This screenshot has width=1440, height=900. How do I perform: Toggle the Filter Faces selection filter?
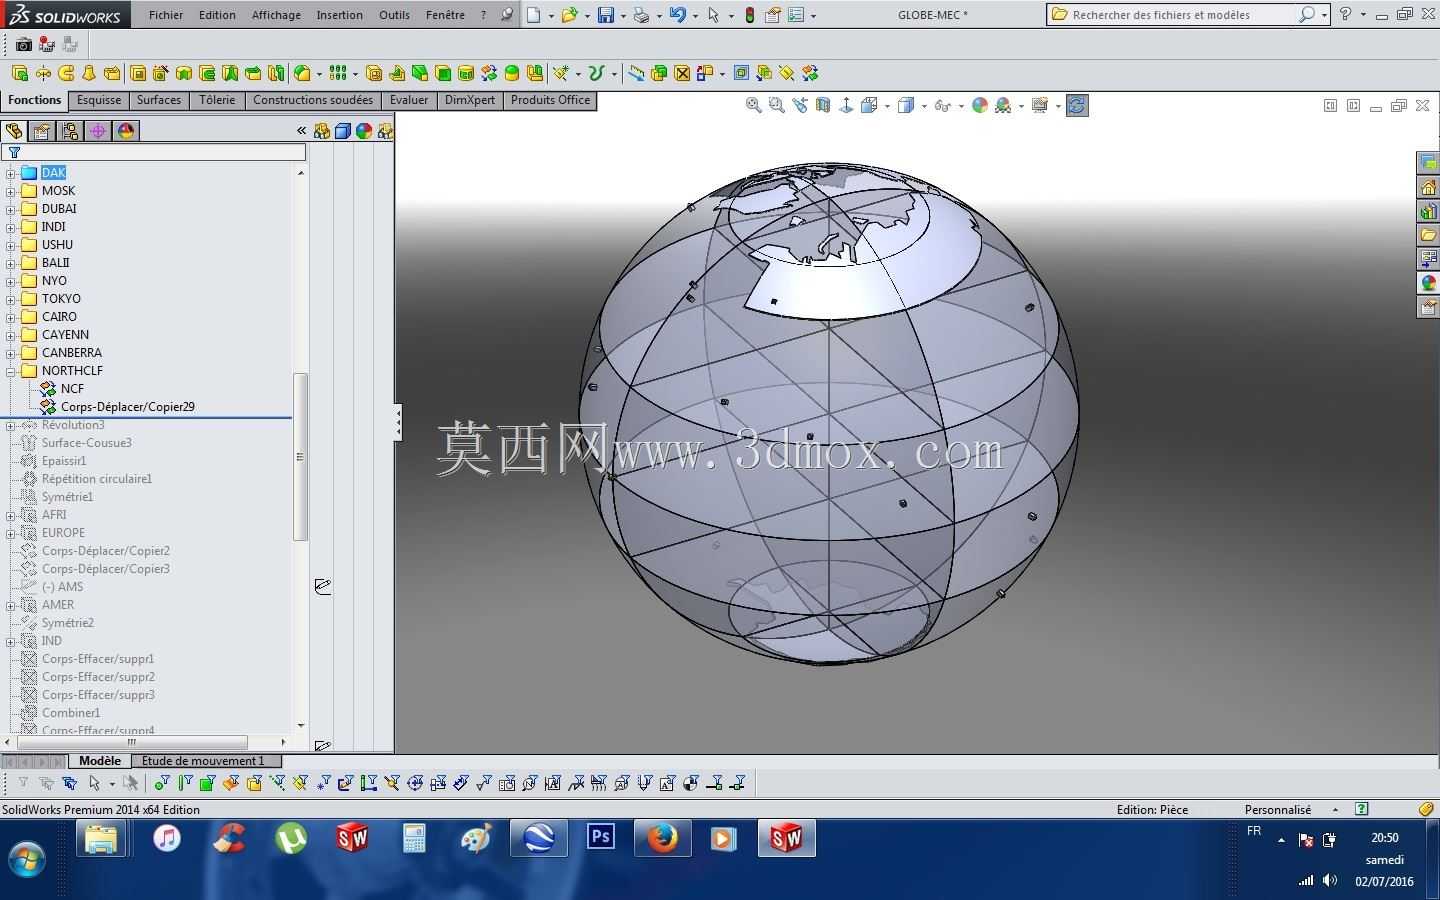click(x=208, y=783)
